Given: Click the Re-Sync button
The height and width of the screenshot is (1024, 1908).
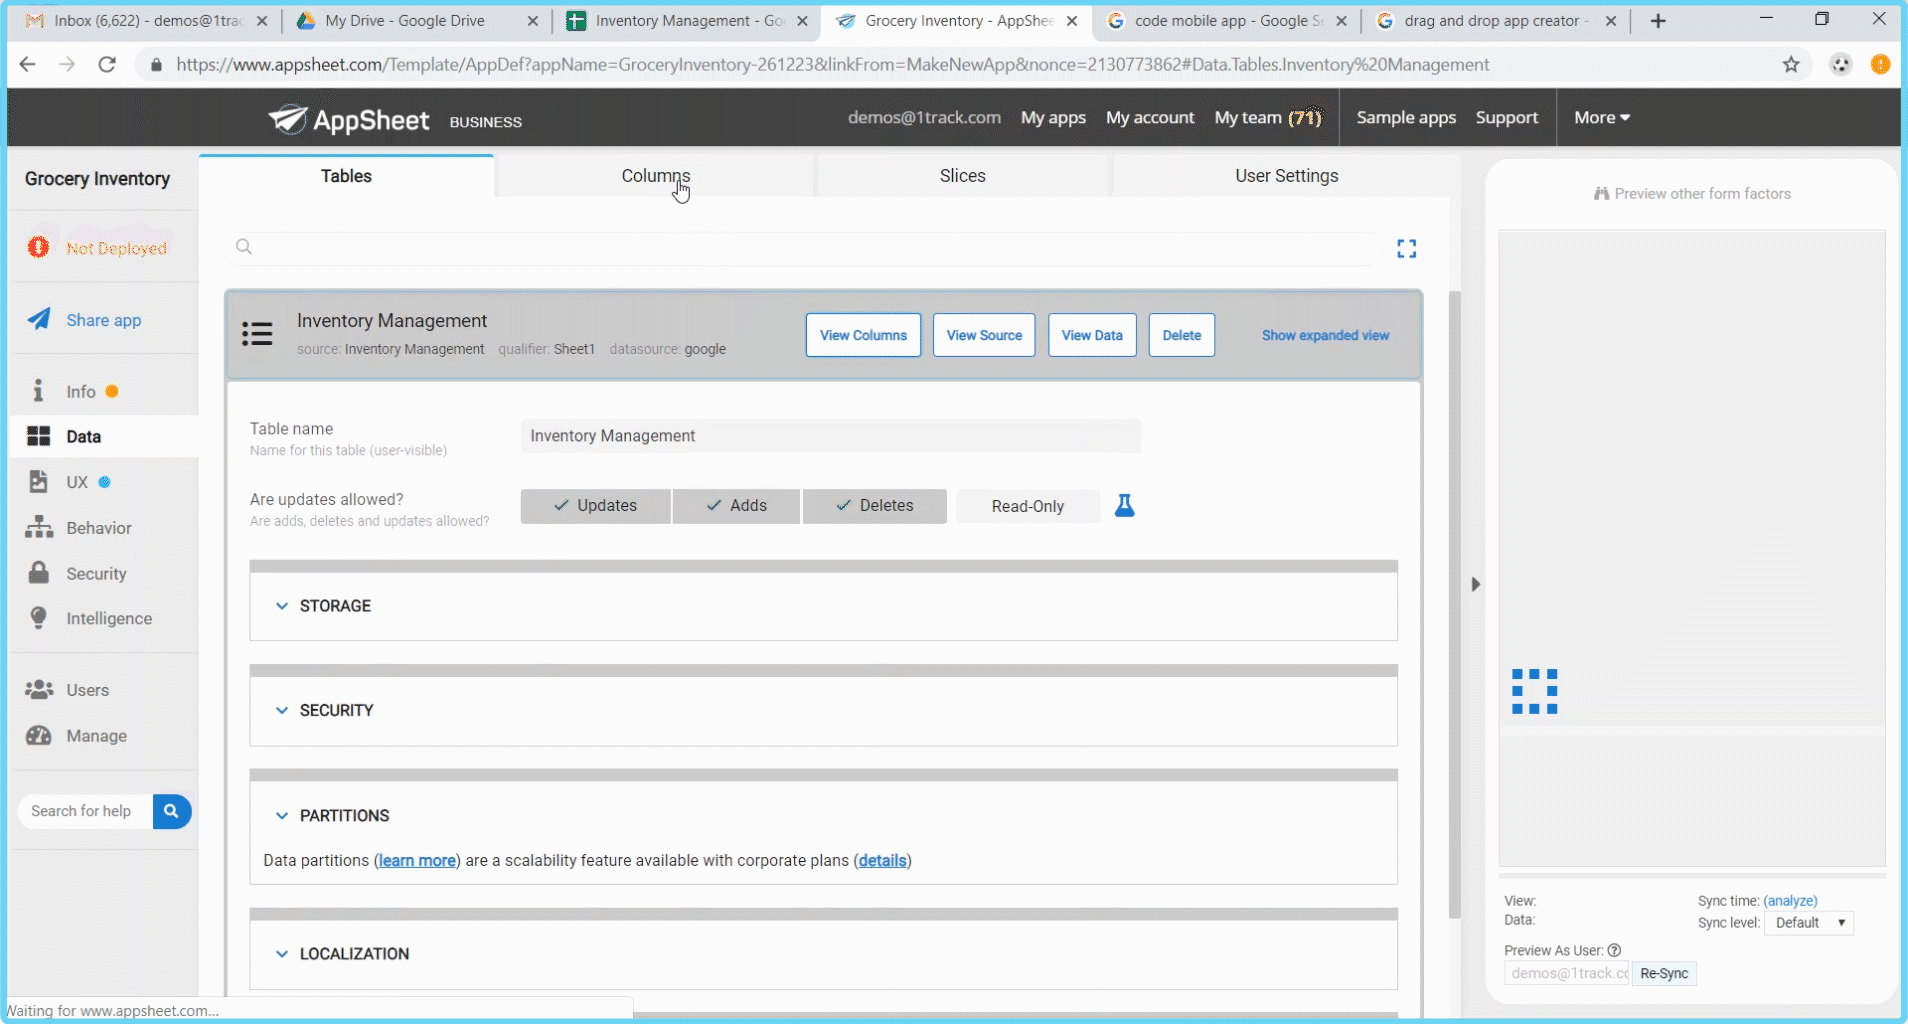Looking at the screenshot, I should tap(1664, 973).
